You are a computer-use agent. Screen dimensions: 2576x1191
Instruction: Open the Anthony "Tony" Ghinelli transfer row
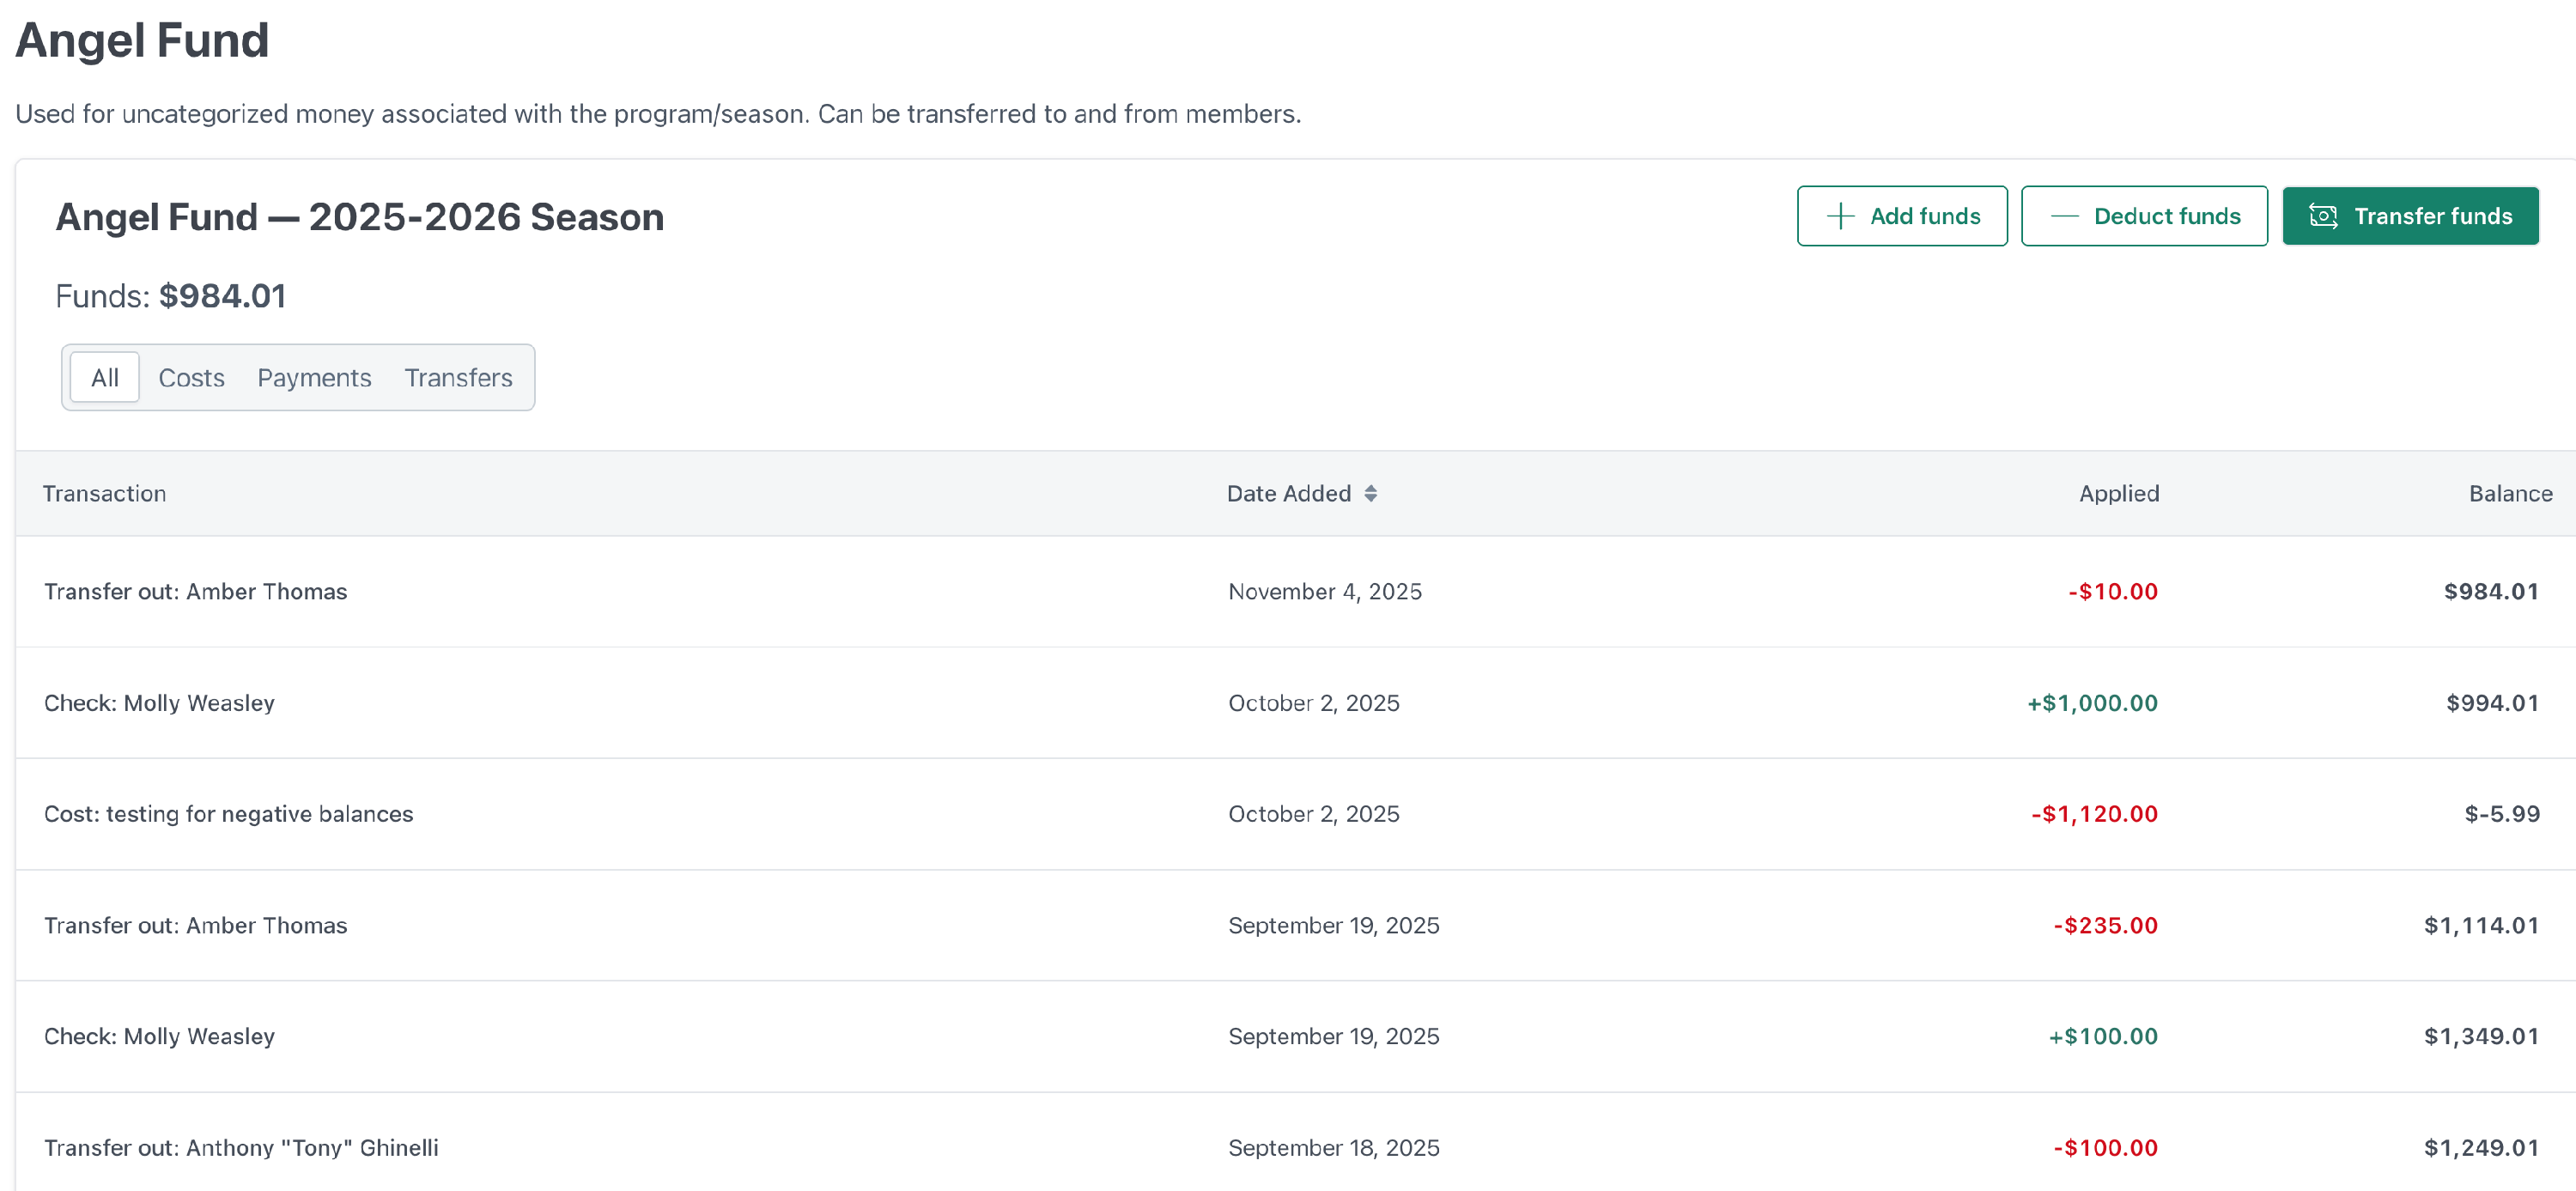point(241,1147)
